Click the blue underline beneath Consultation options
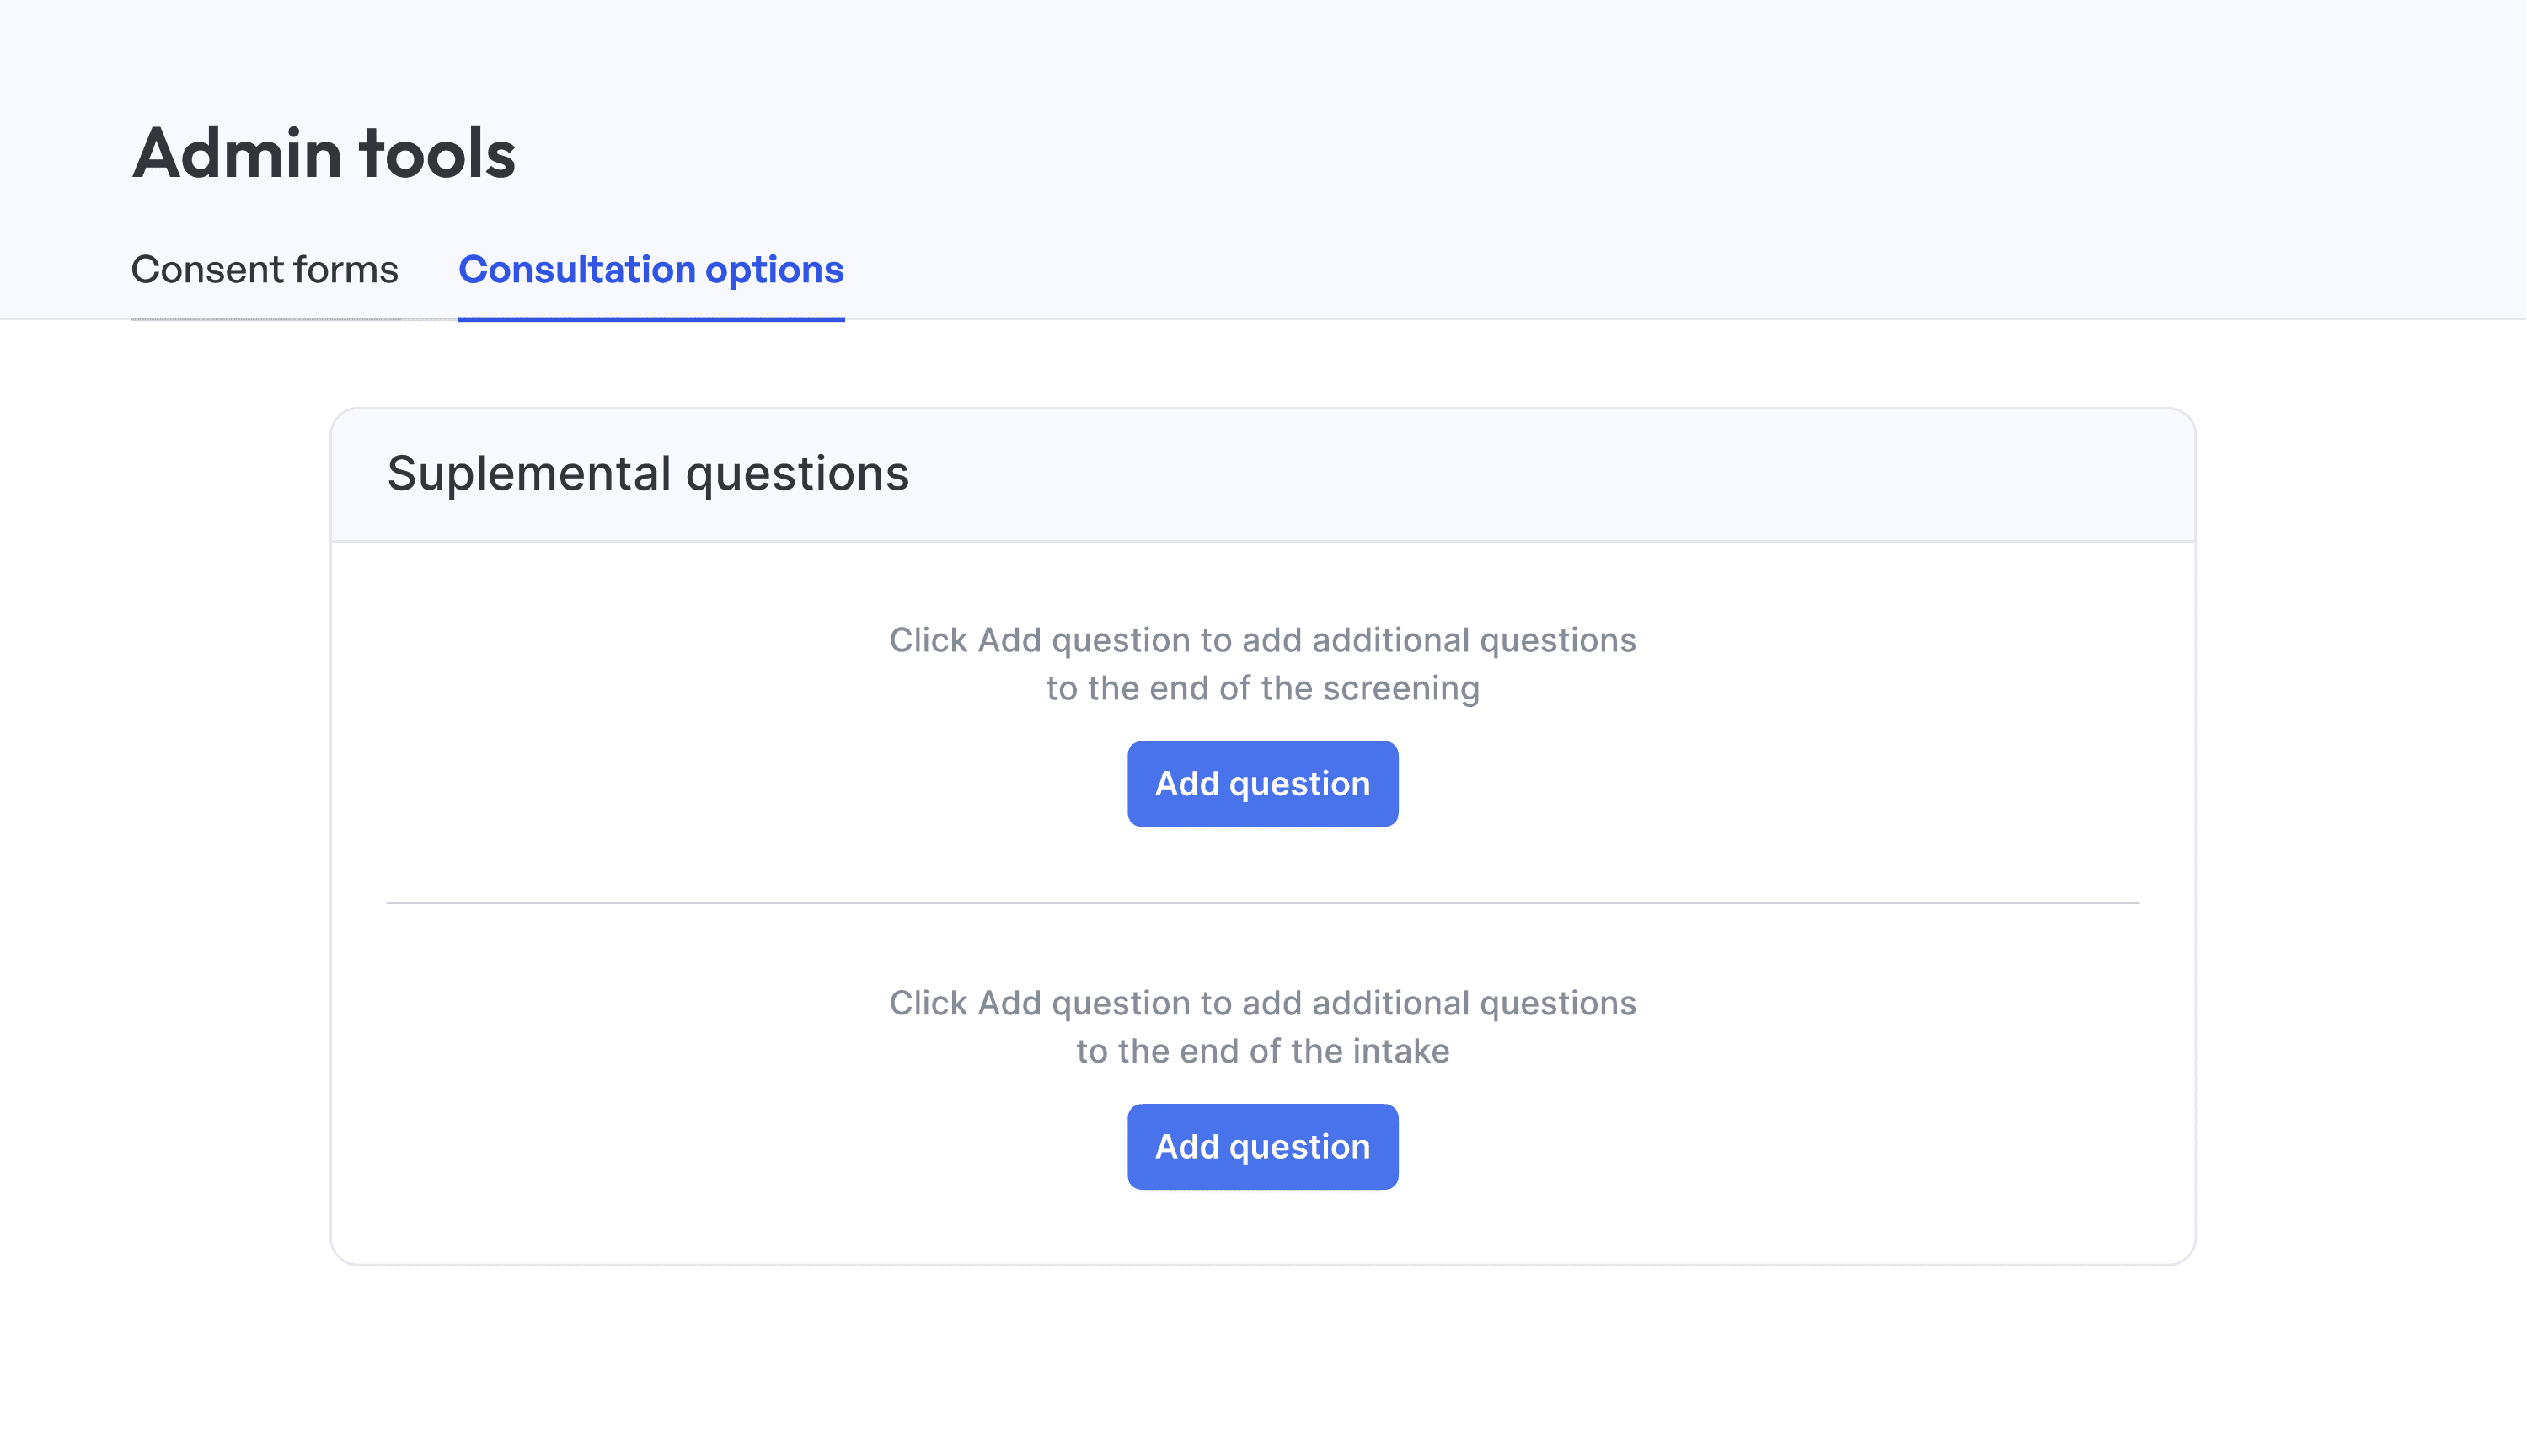This screenshot has height=1456, width=2527. click(650, 319)
